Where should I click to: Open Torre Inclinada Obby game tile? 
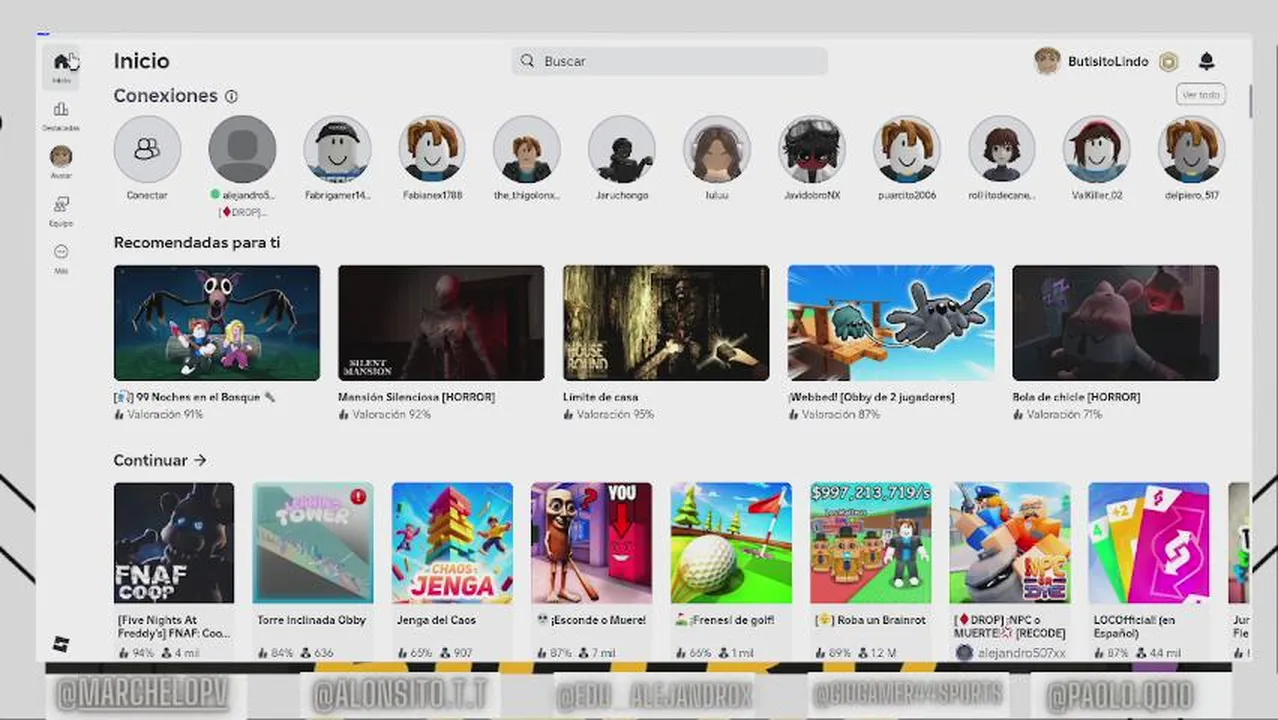[313, 543]
